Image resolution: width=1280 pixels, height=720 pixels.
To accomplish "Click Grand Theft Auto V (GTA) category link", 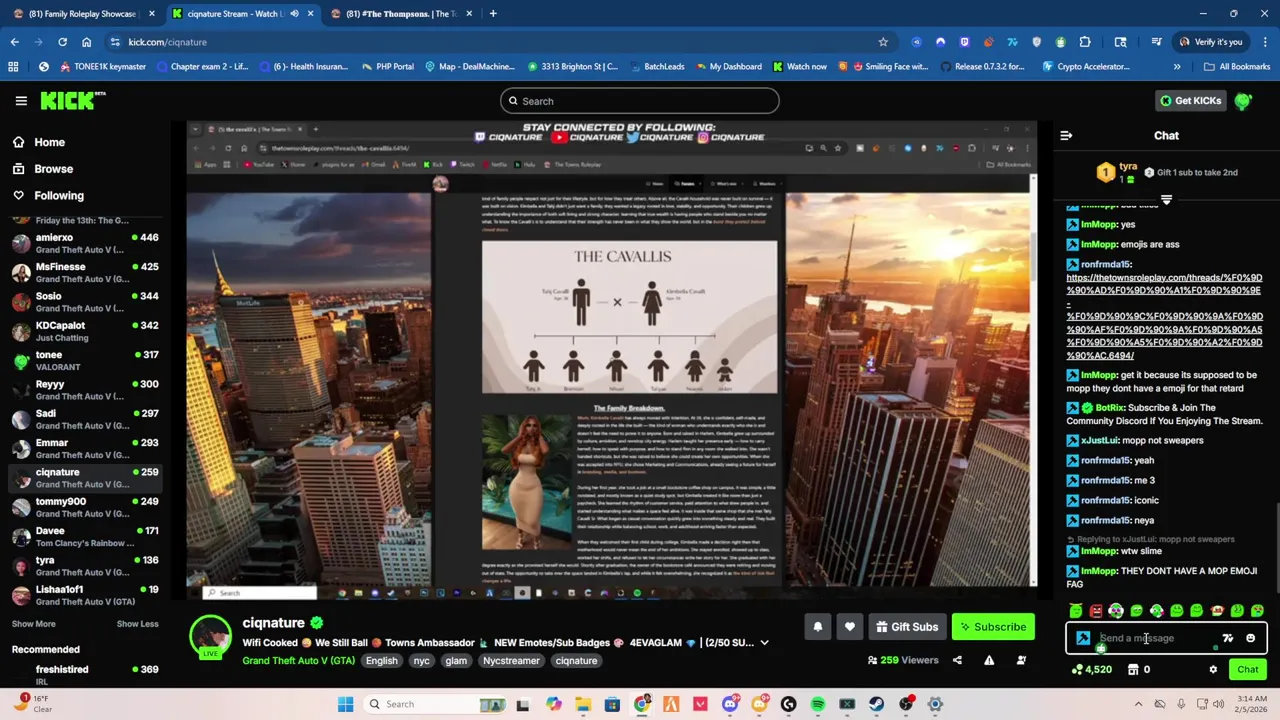I will (298, 660).
